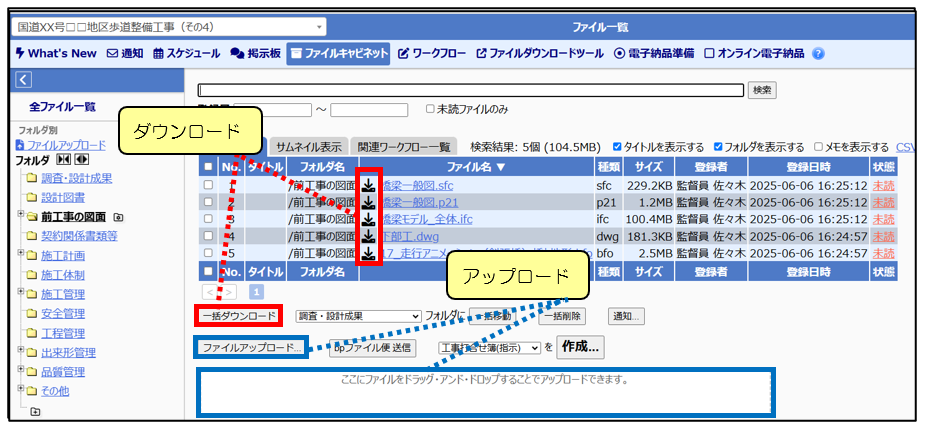
Task: Click download icon for 橋梁一般図.sfc
Action: point(368,185)
